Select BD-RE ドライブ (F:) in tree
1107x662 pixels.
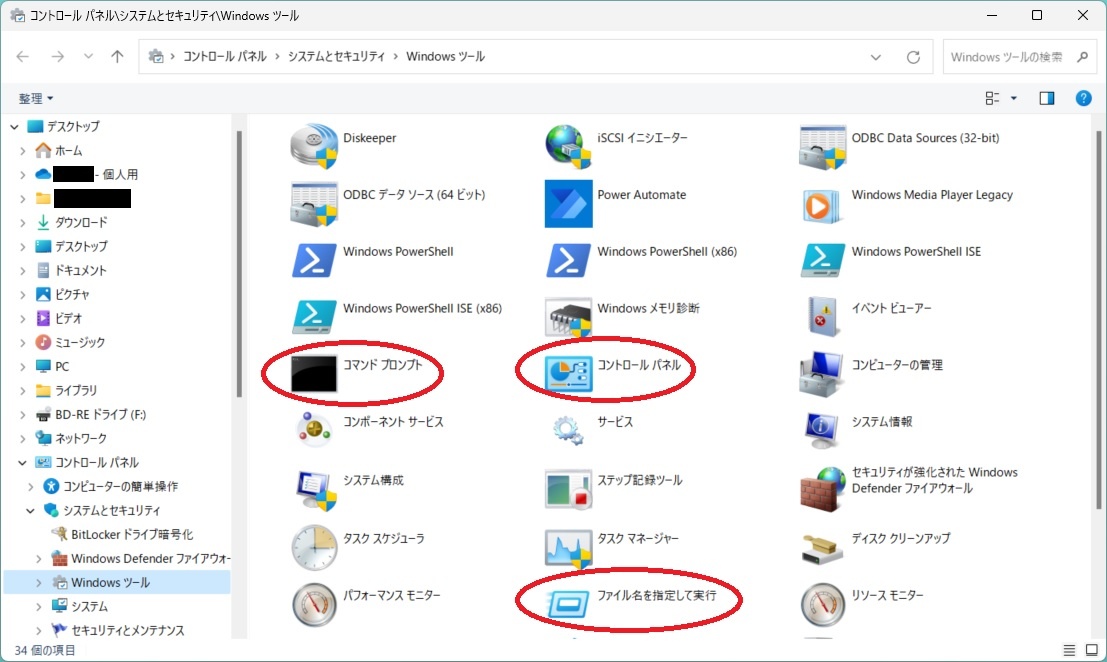click(x=100, y=414)
